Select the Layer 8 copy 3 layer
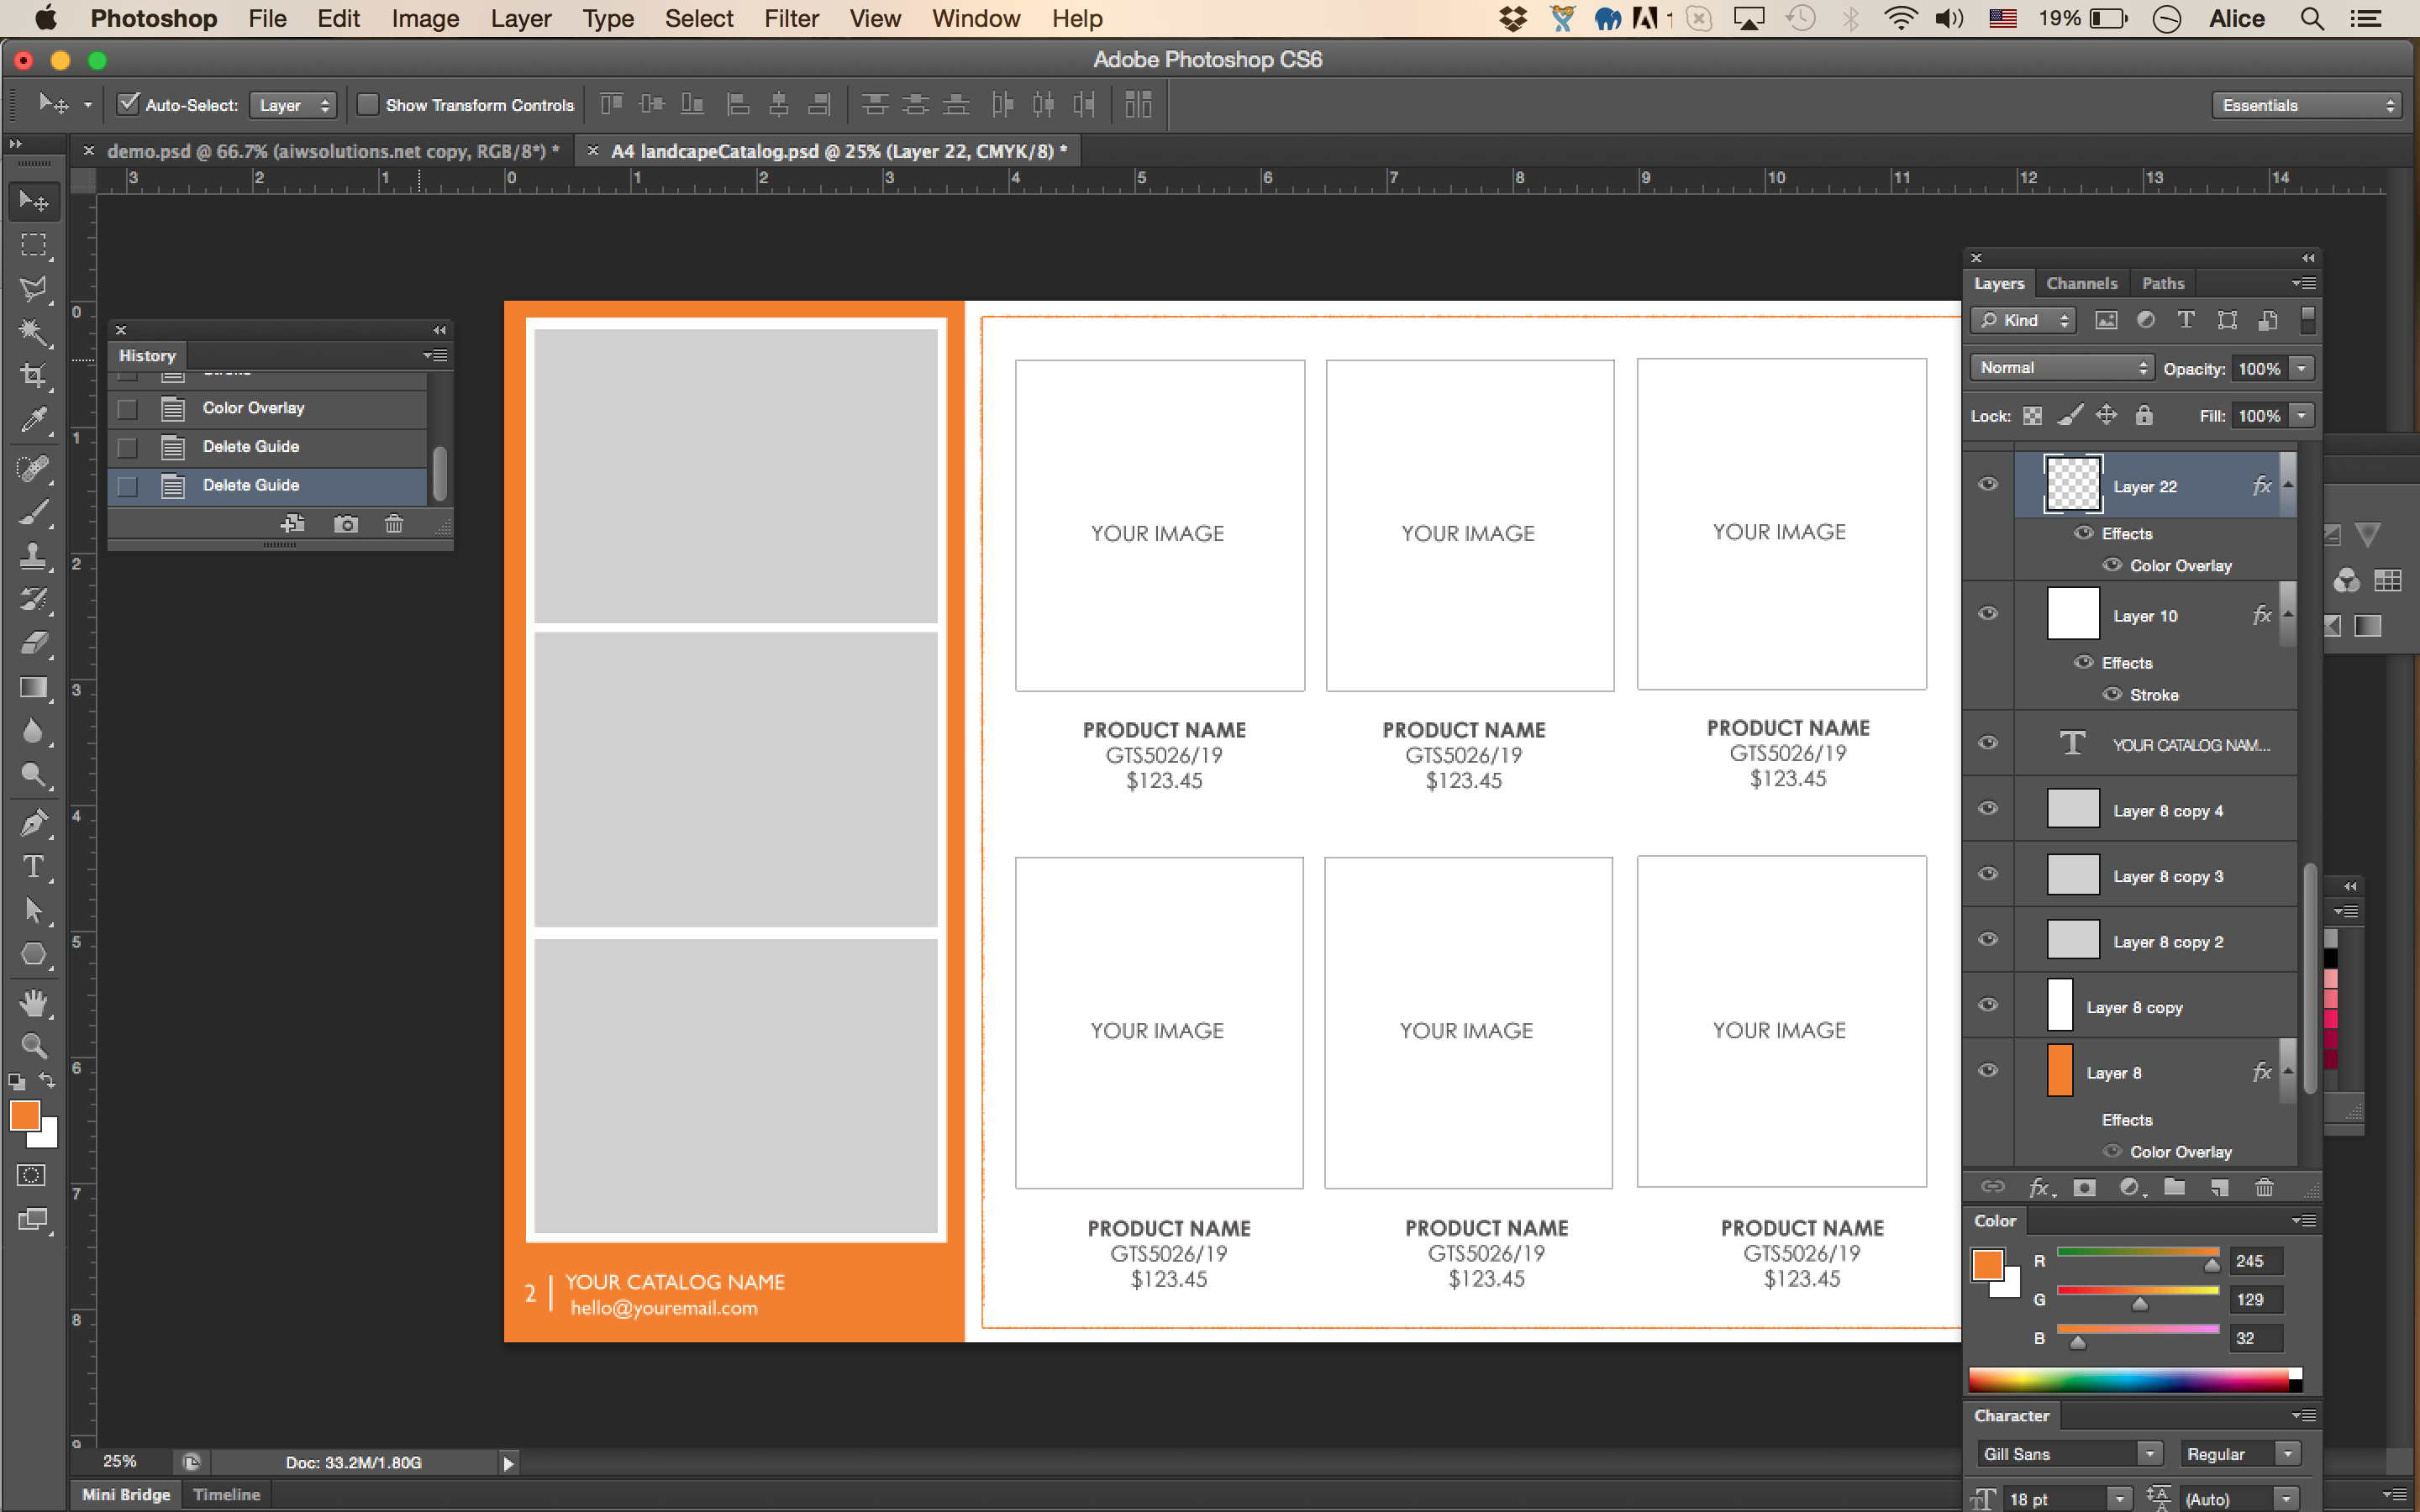The height and width of the screenshot is (1512, 2420). point(2155,875)
